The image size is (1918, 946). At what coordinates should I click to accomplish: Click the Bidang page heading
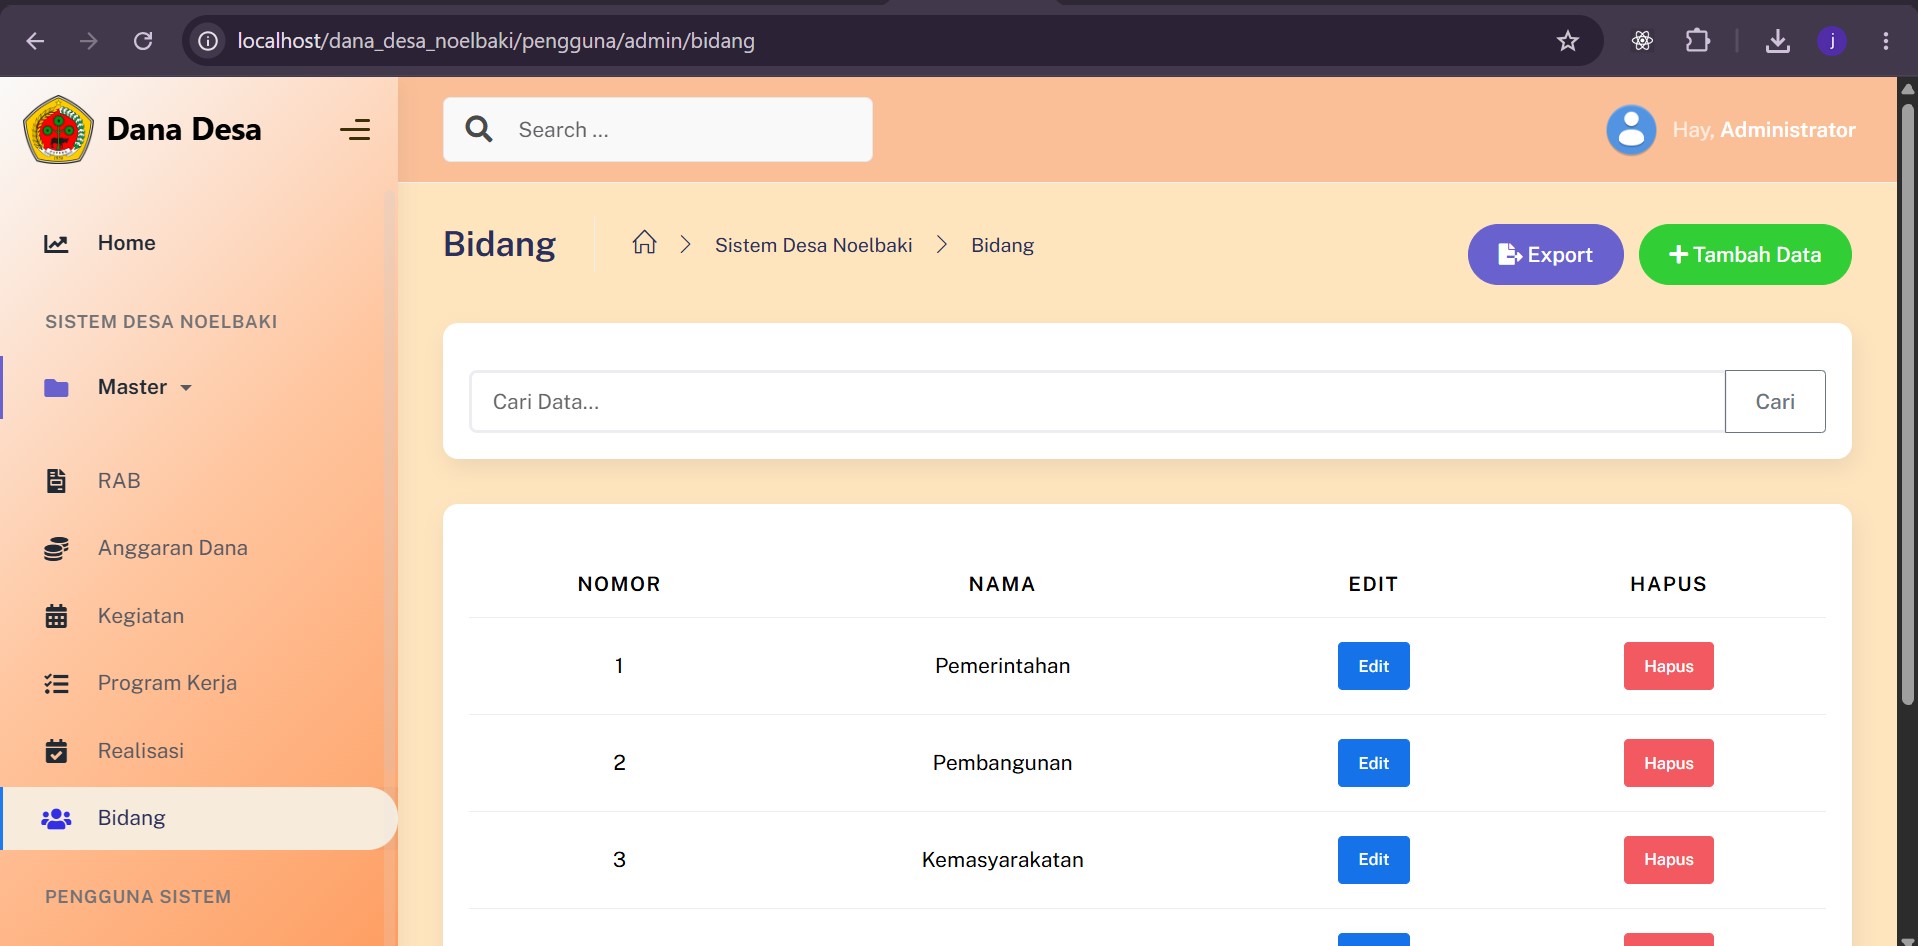click(499, 244)
